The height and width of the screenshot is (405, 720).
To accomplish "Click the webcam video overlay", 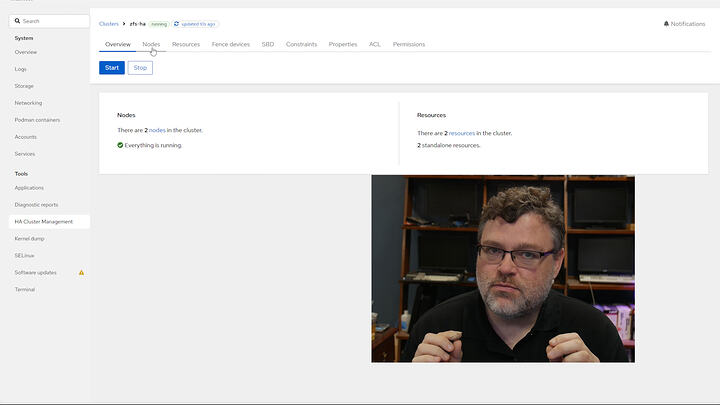I will coord(503,269).
